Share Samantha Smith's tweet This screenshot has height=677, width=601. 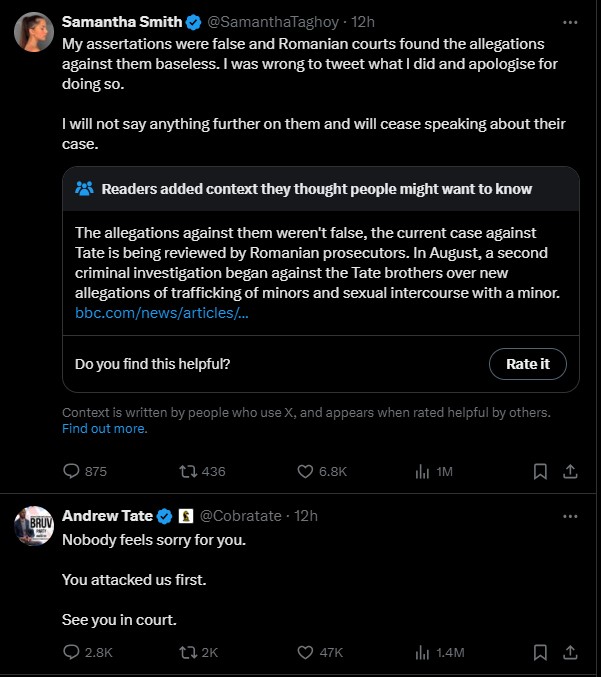[570, 471]
